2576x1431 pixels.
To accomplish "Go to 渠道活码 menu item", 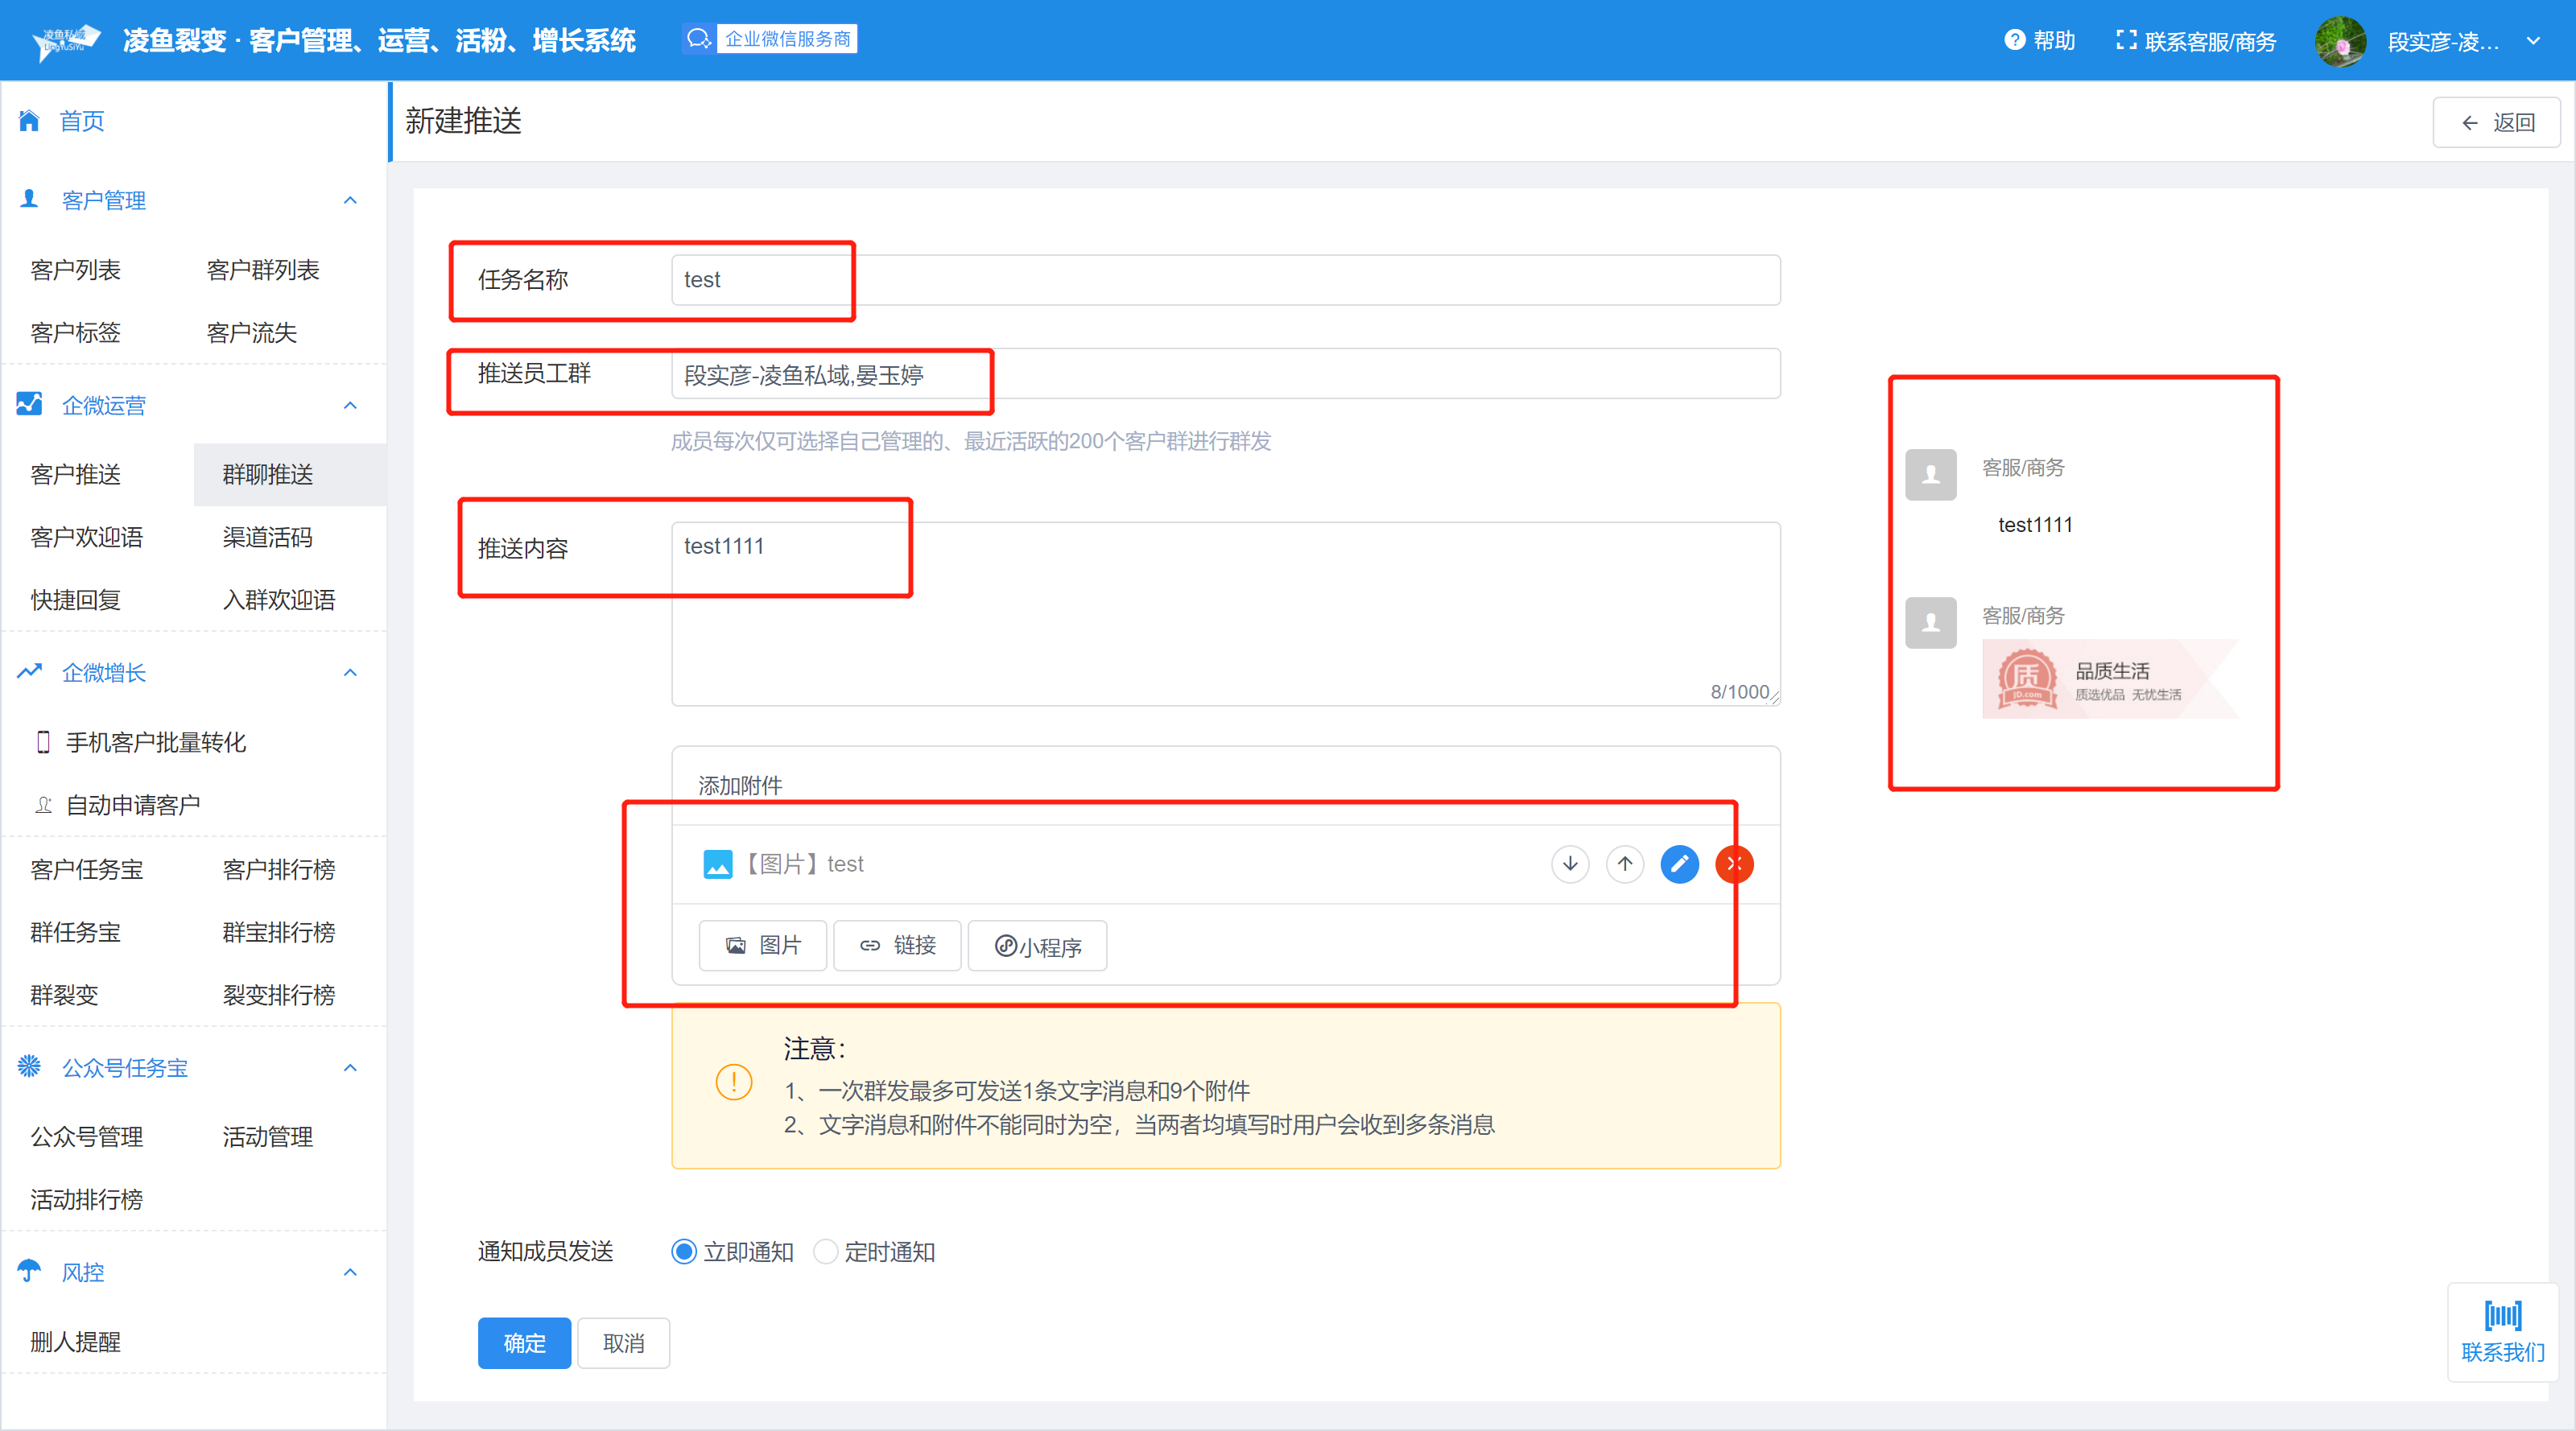I will (268, 537).
